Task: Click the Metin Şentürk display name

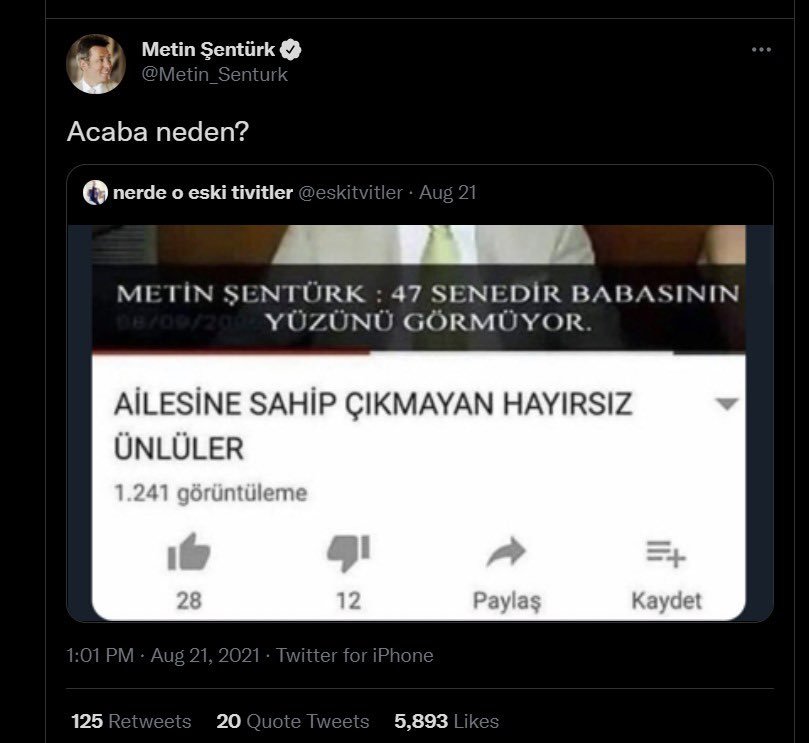Action: pos(208,49)
